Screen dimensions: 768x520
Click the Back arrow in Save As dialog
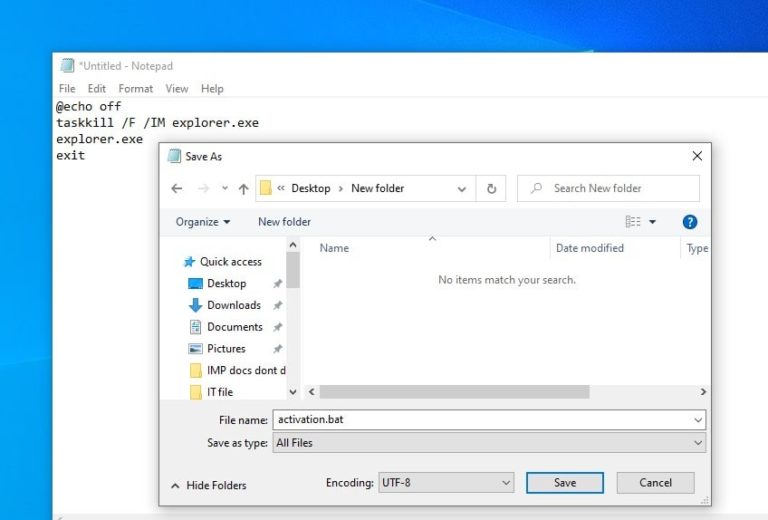click(177, 188)
